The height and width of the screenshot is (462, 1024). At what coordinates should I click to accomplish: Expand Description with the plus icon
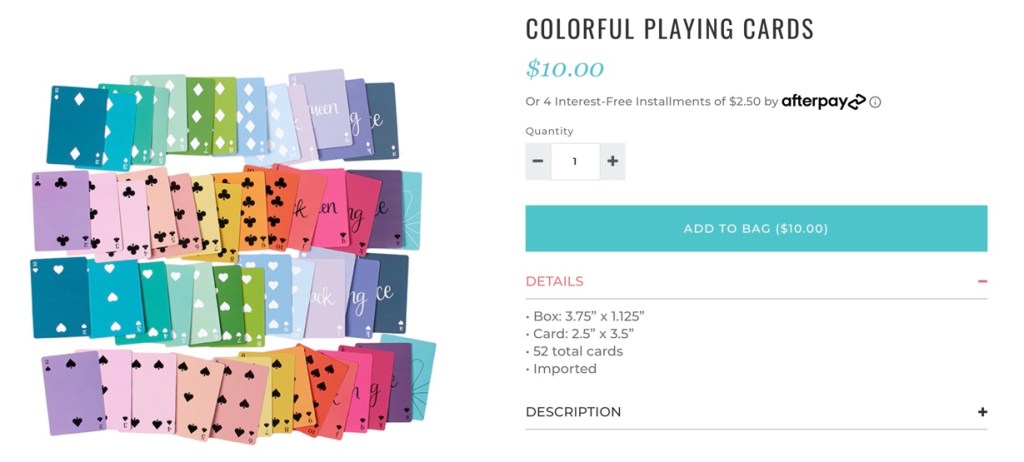(x=982, y=412)
